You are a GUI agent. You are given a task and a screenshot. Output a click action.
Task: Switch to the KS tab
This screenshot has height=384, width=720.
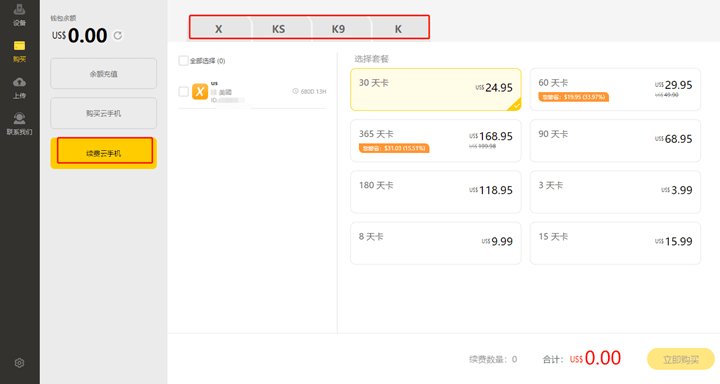(278, 29)
